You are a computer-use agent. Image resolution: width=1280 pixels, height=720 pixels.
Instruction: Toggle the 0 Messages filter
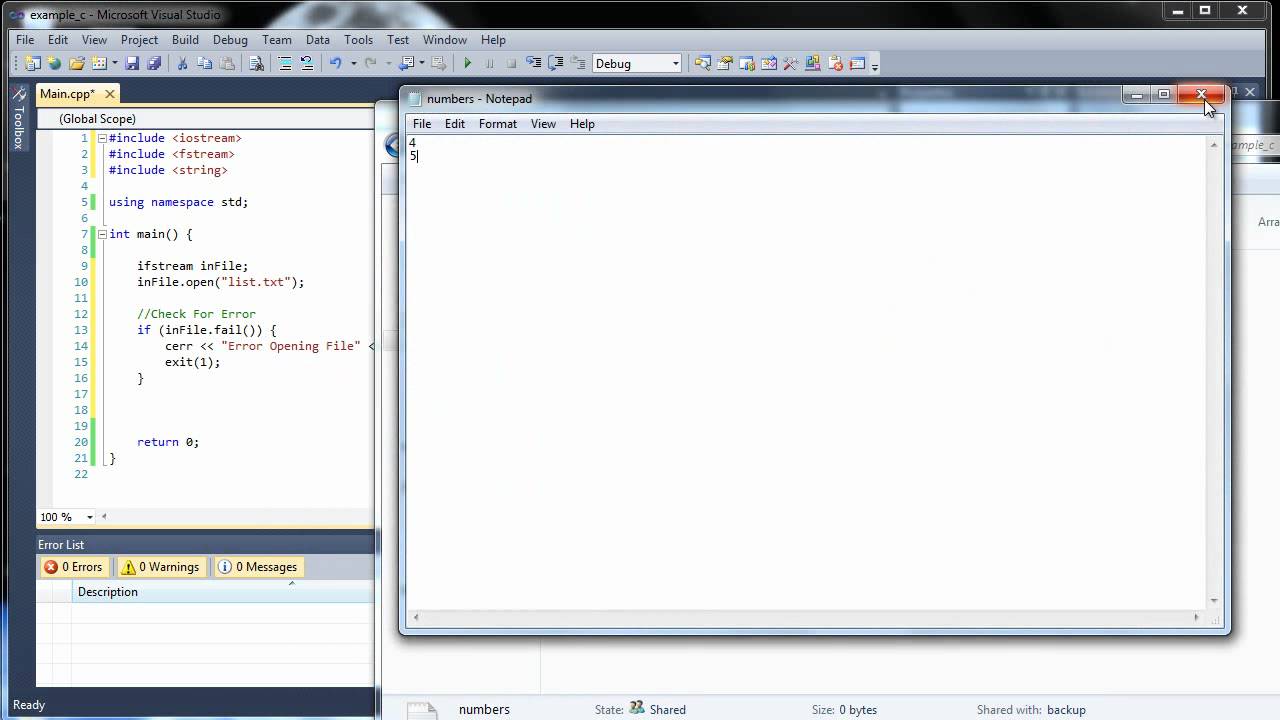[x=258, y=567]
